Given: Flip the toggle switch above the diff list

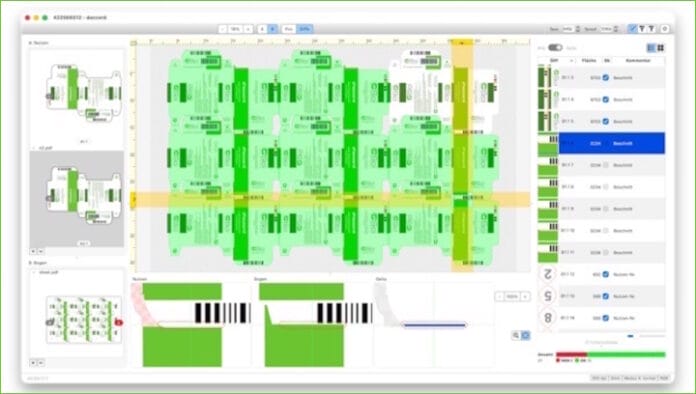Looking at the screenshot, I should point(555,47).
